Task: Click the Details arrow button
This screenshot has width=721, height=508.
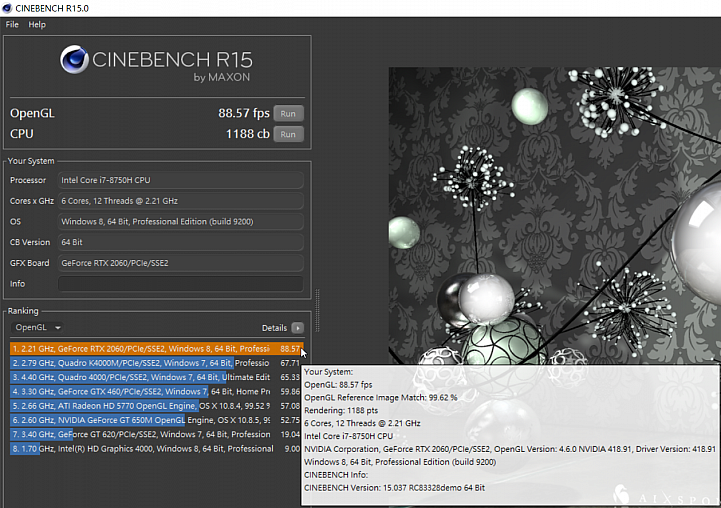Action: coord(298,328)
